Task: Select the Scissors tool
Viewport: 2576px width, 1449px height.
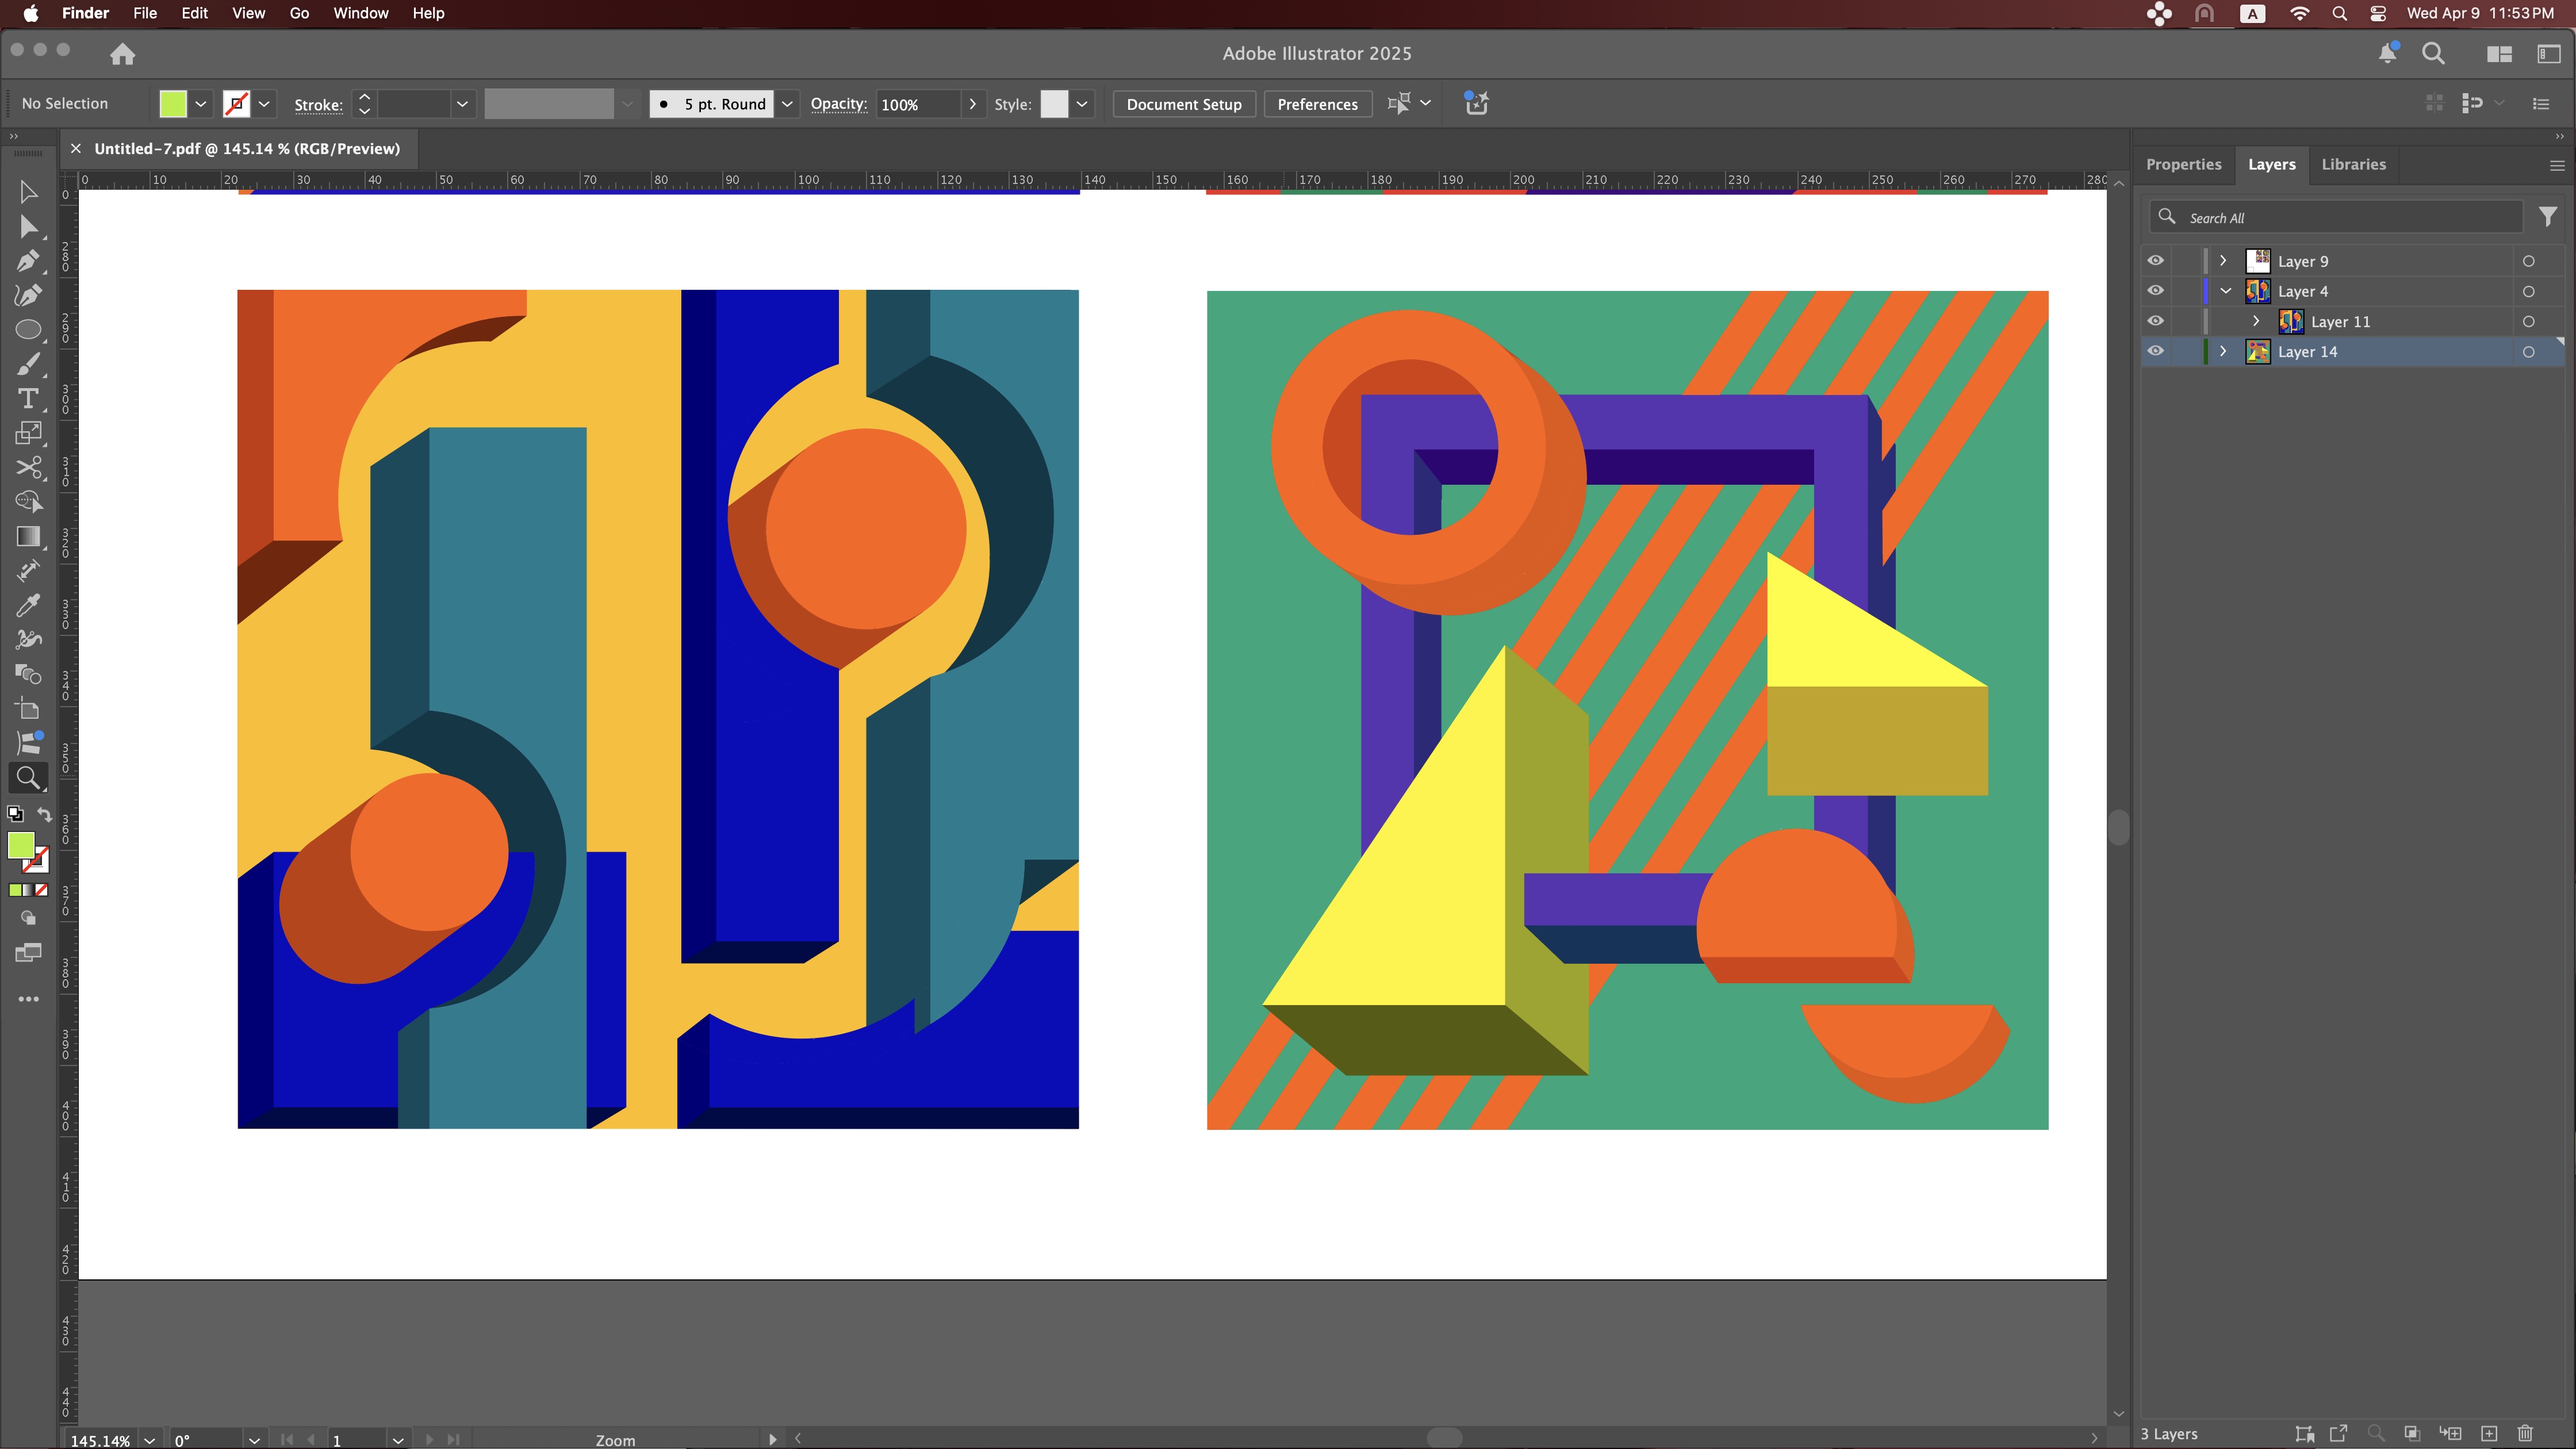Action: (29, 468)
